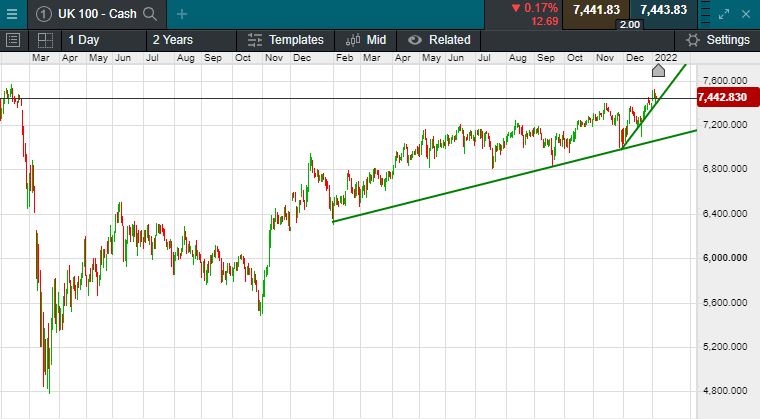Open the Templates menu

(286, 40)
